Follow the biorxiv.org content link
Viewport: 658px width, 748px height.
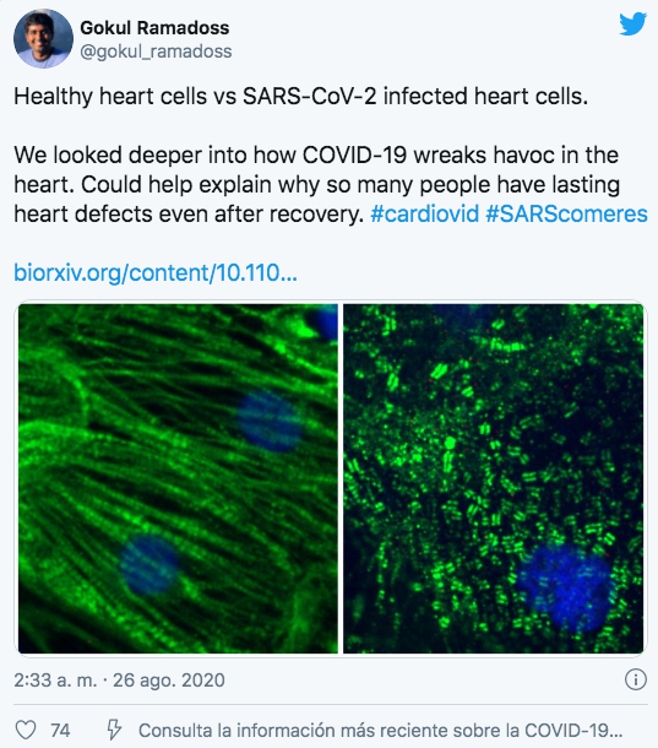coord(156,273)
